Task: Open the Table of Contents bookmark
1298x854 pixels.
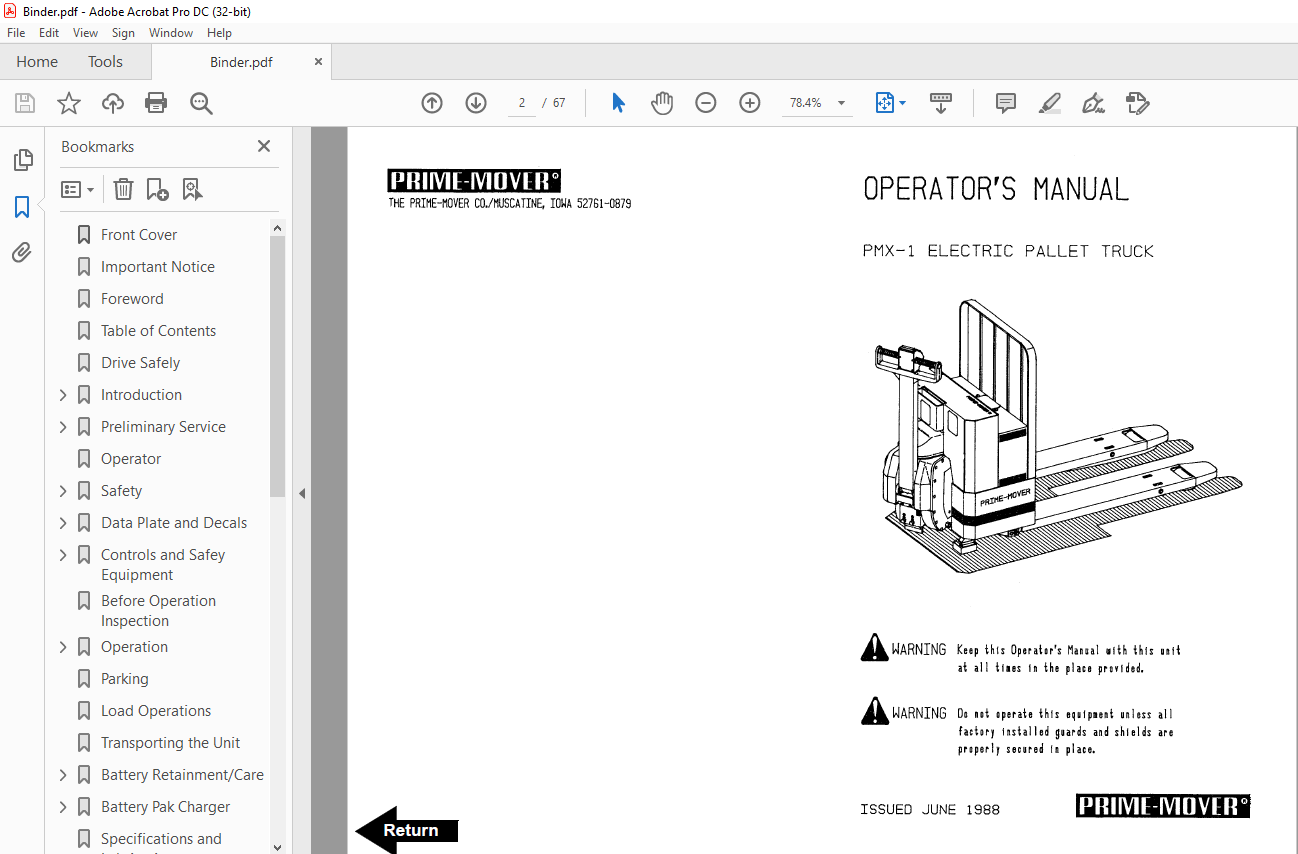Action: coord(158,331)
